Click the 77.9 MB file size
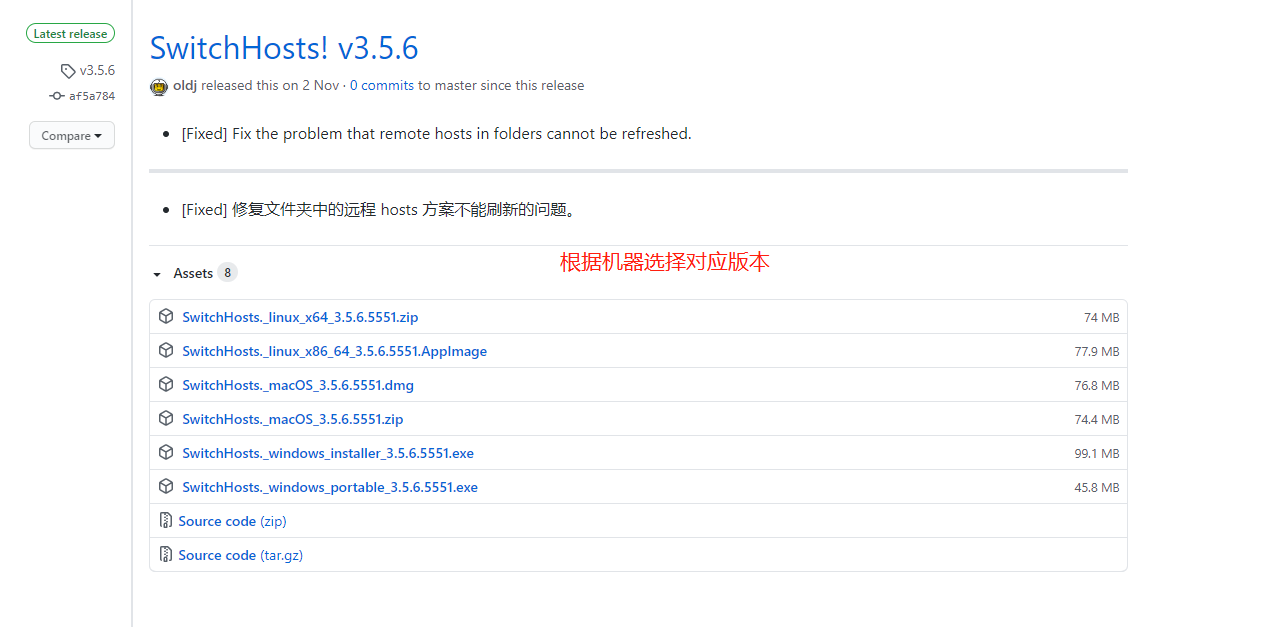The width and height of the screenshot is (1272, 627). pyautogui.click(x=1097, y=352)
